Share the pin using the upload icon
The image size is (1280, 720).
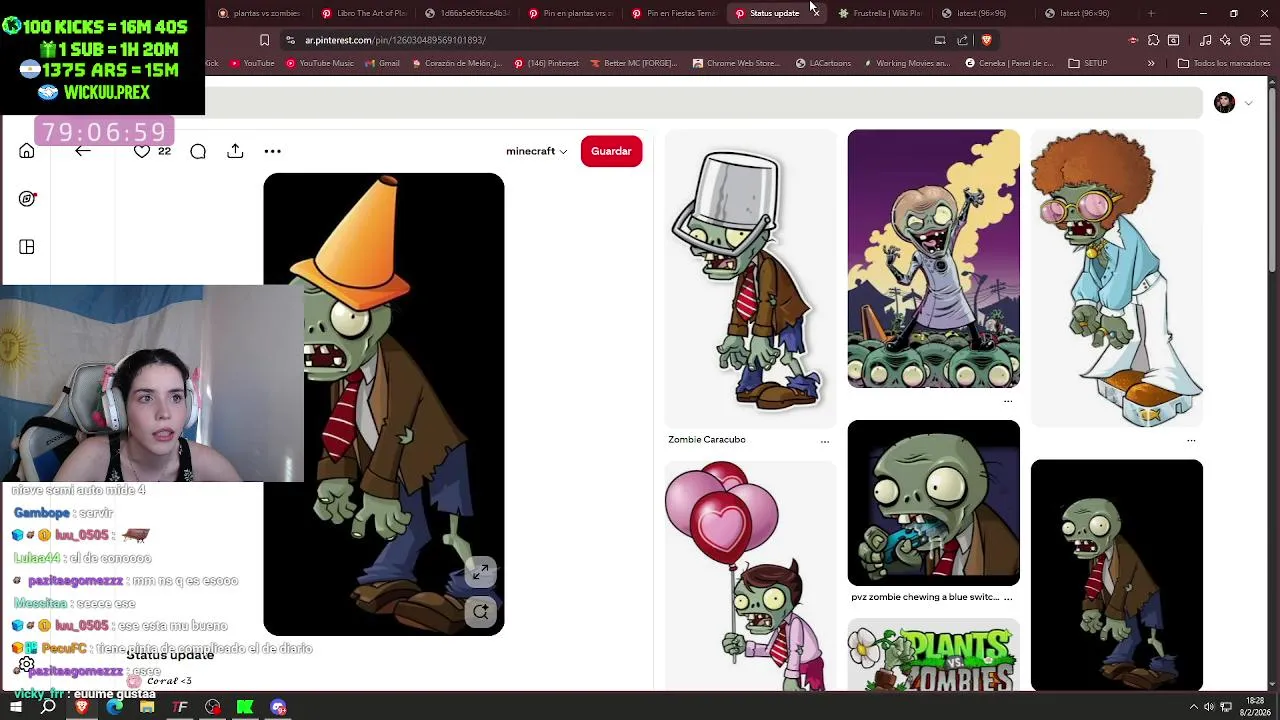[x=235, y=151]
